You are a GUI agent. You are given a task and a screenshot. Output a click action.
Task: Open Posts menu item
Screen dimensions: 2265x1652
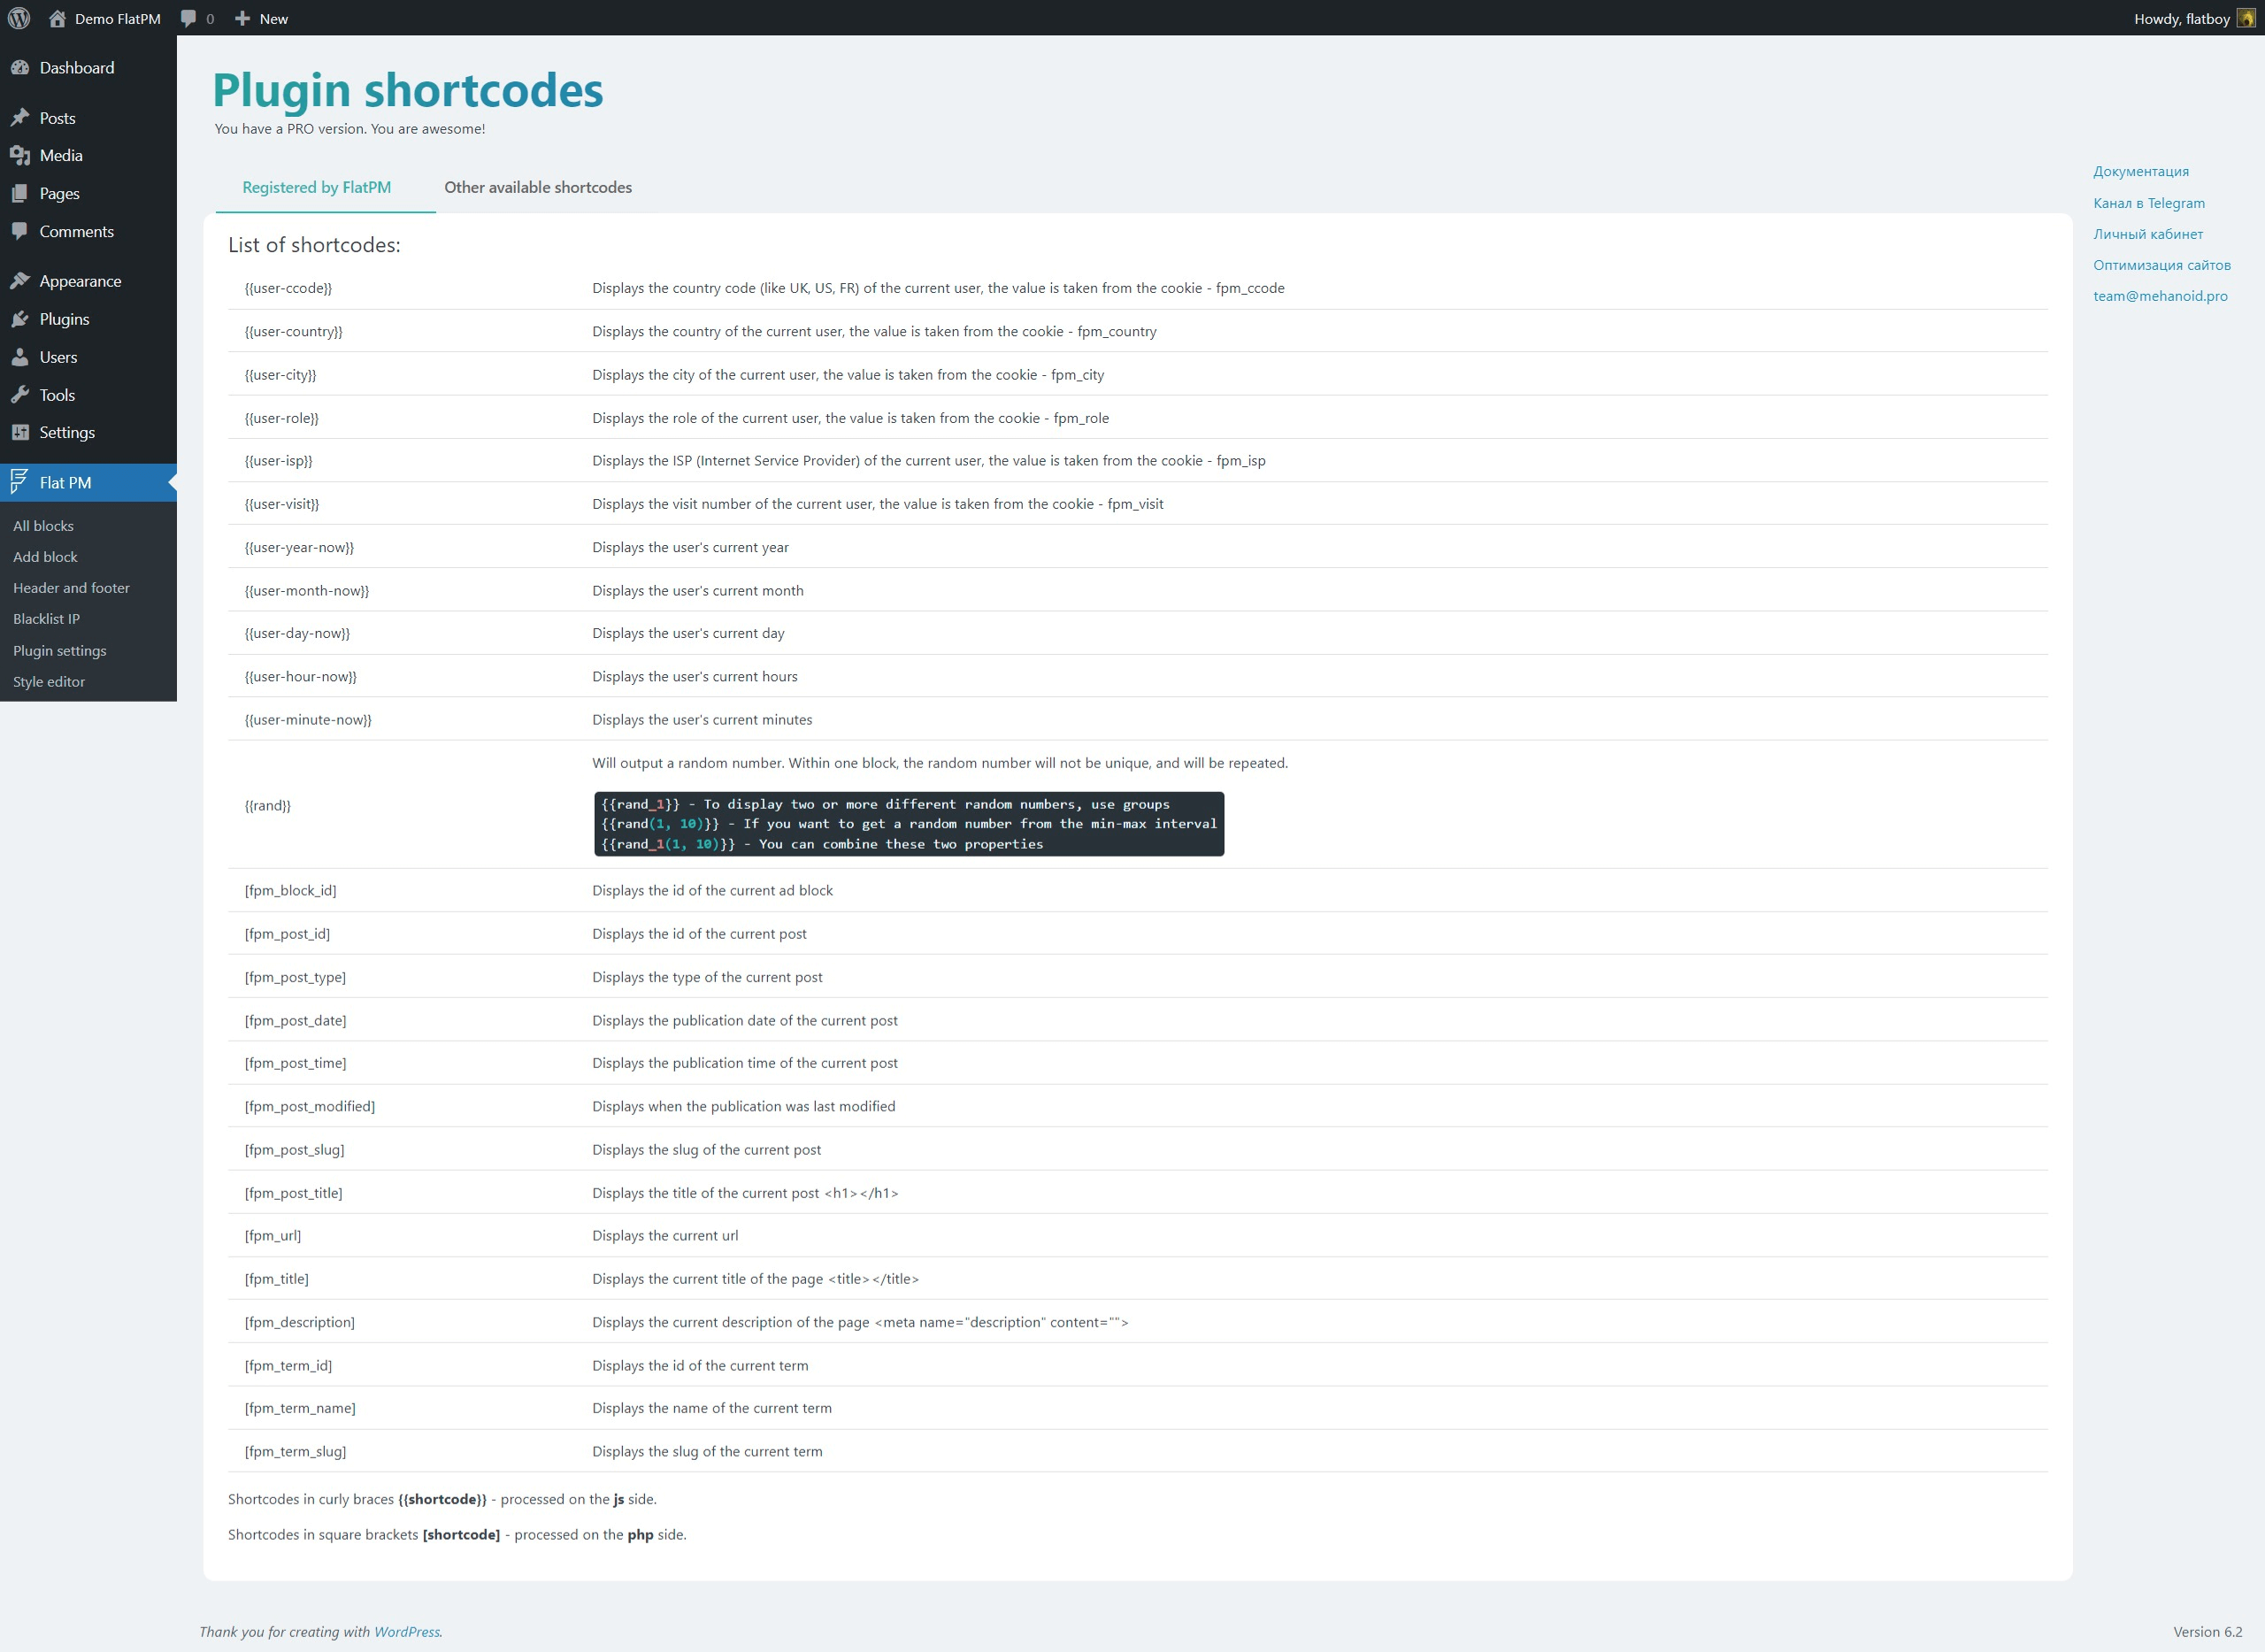pos(88,118)
